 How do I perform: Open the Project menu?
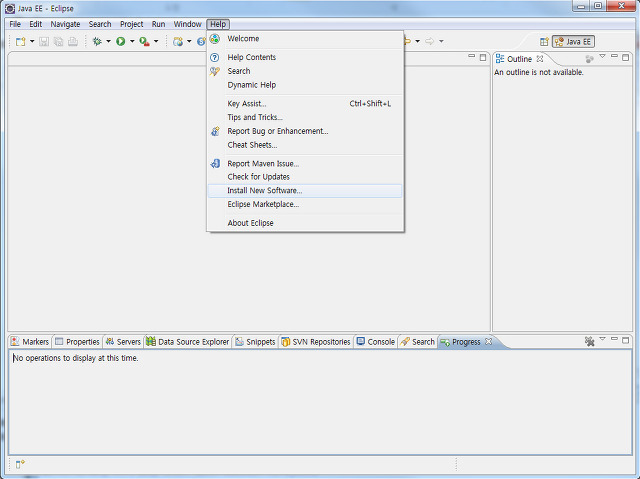click(x=131, y=24)
